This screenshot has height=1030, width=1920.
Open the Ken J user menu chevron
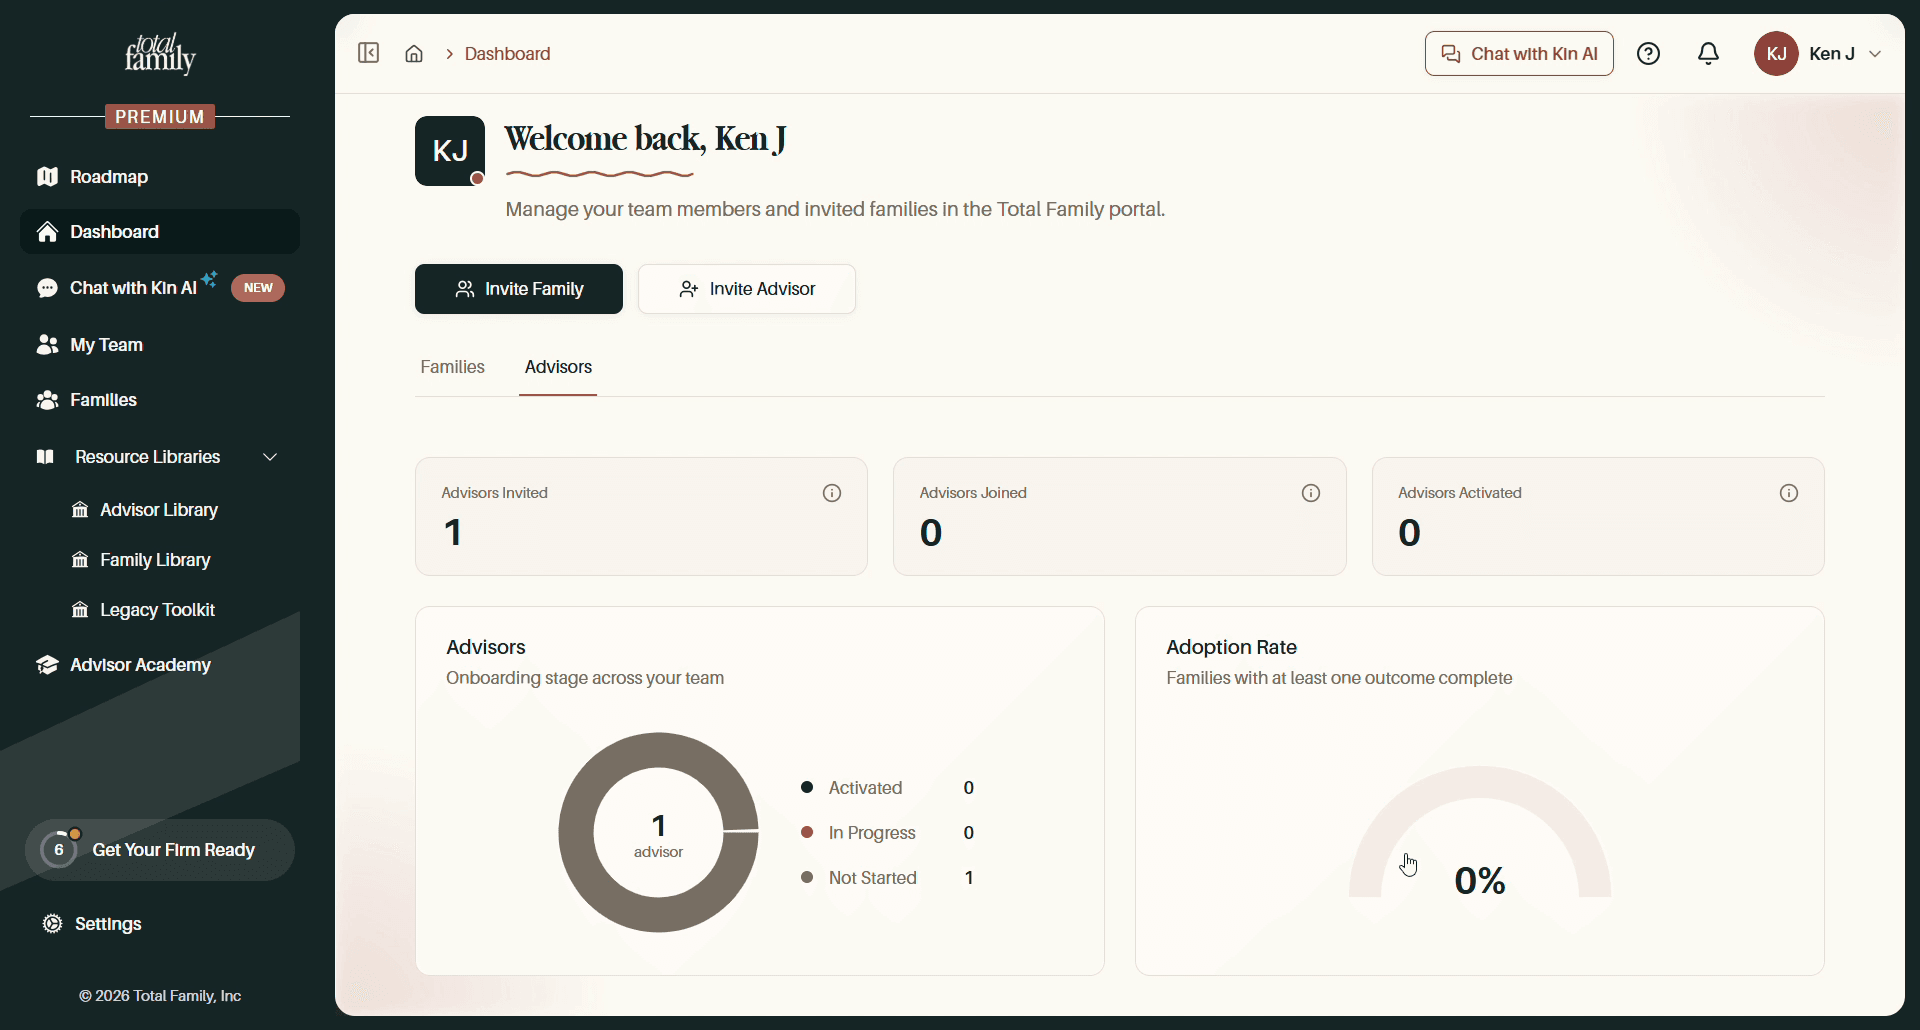[1875, 54]
